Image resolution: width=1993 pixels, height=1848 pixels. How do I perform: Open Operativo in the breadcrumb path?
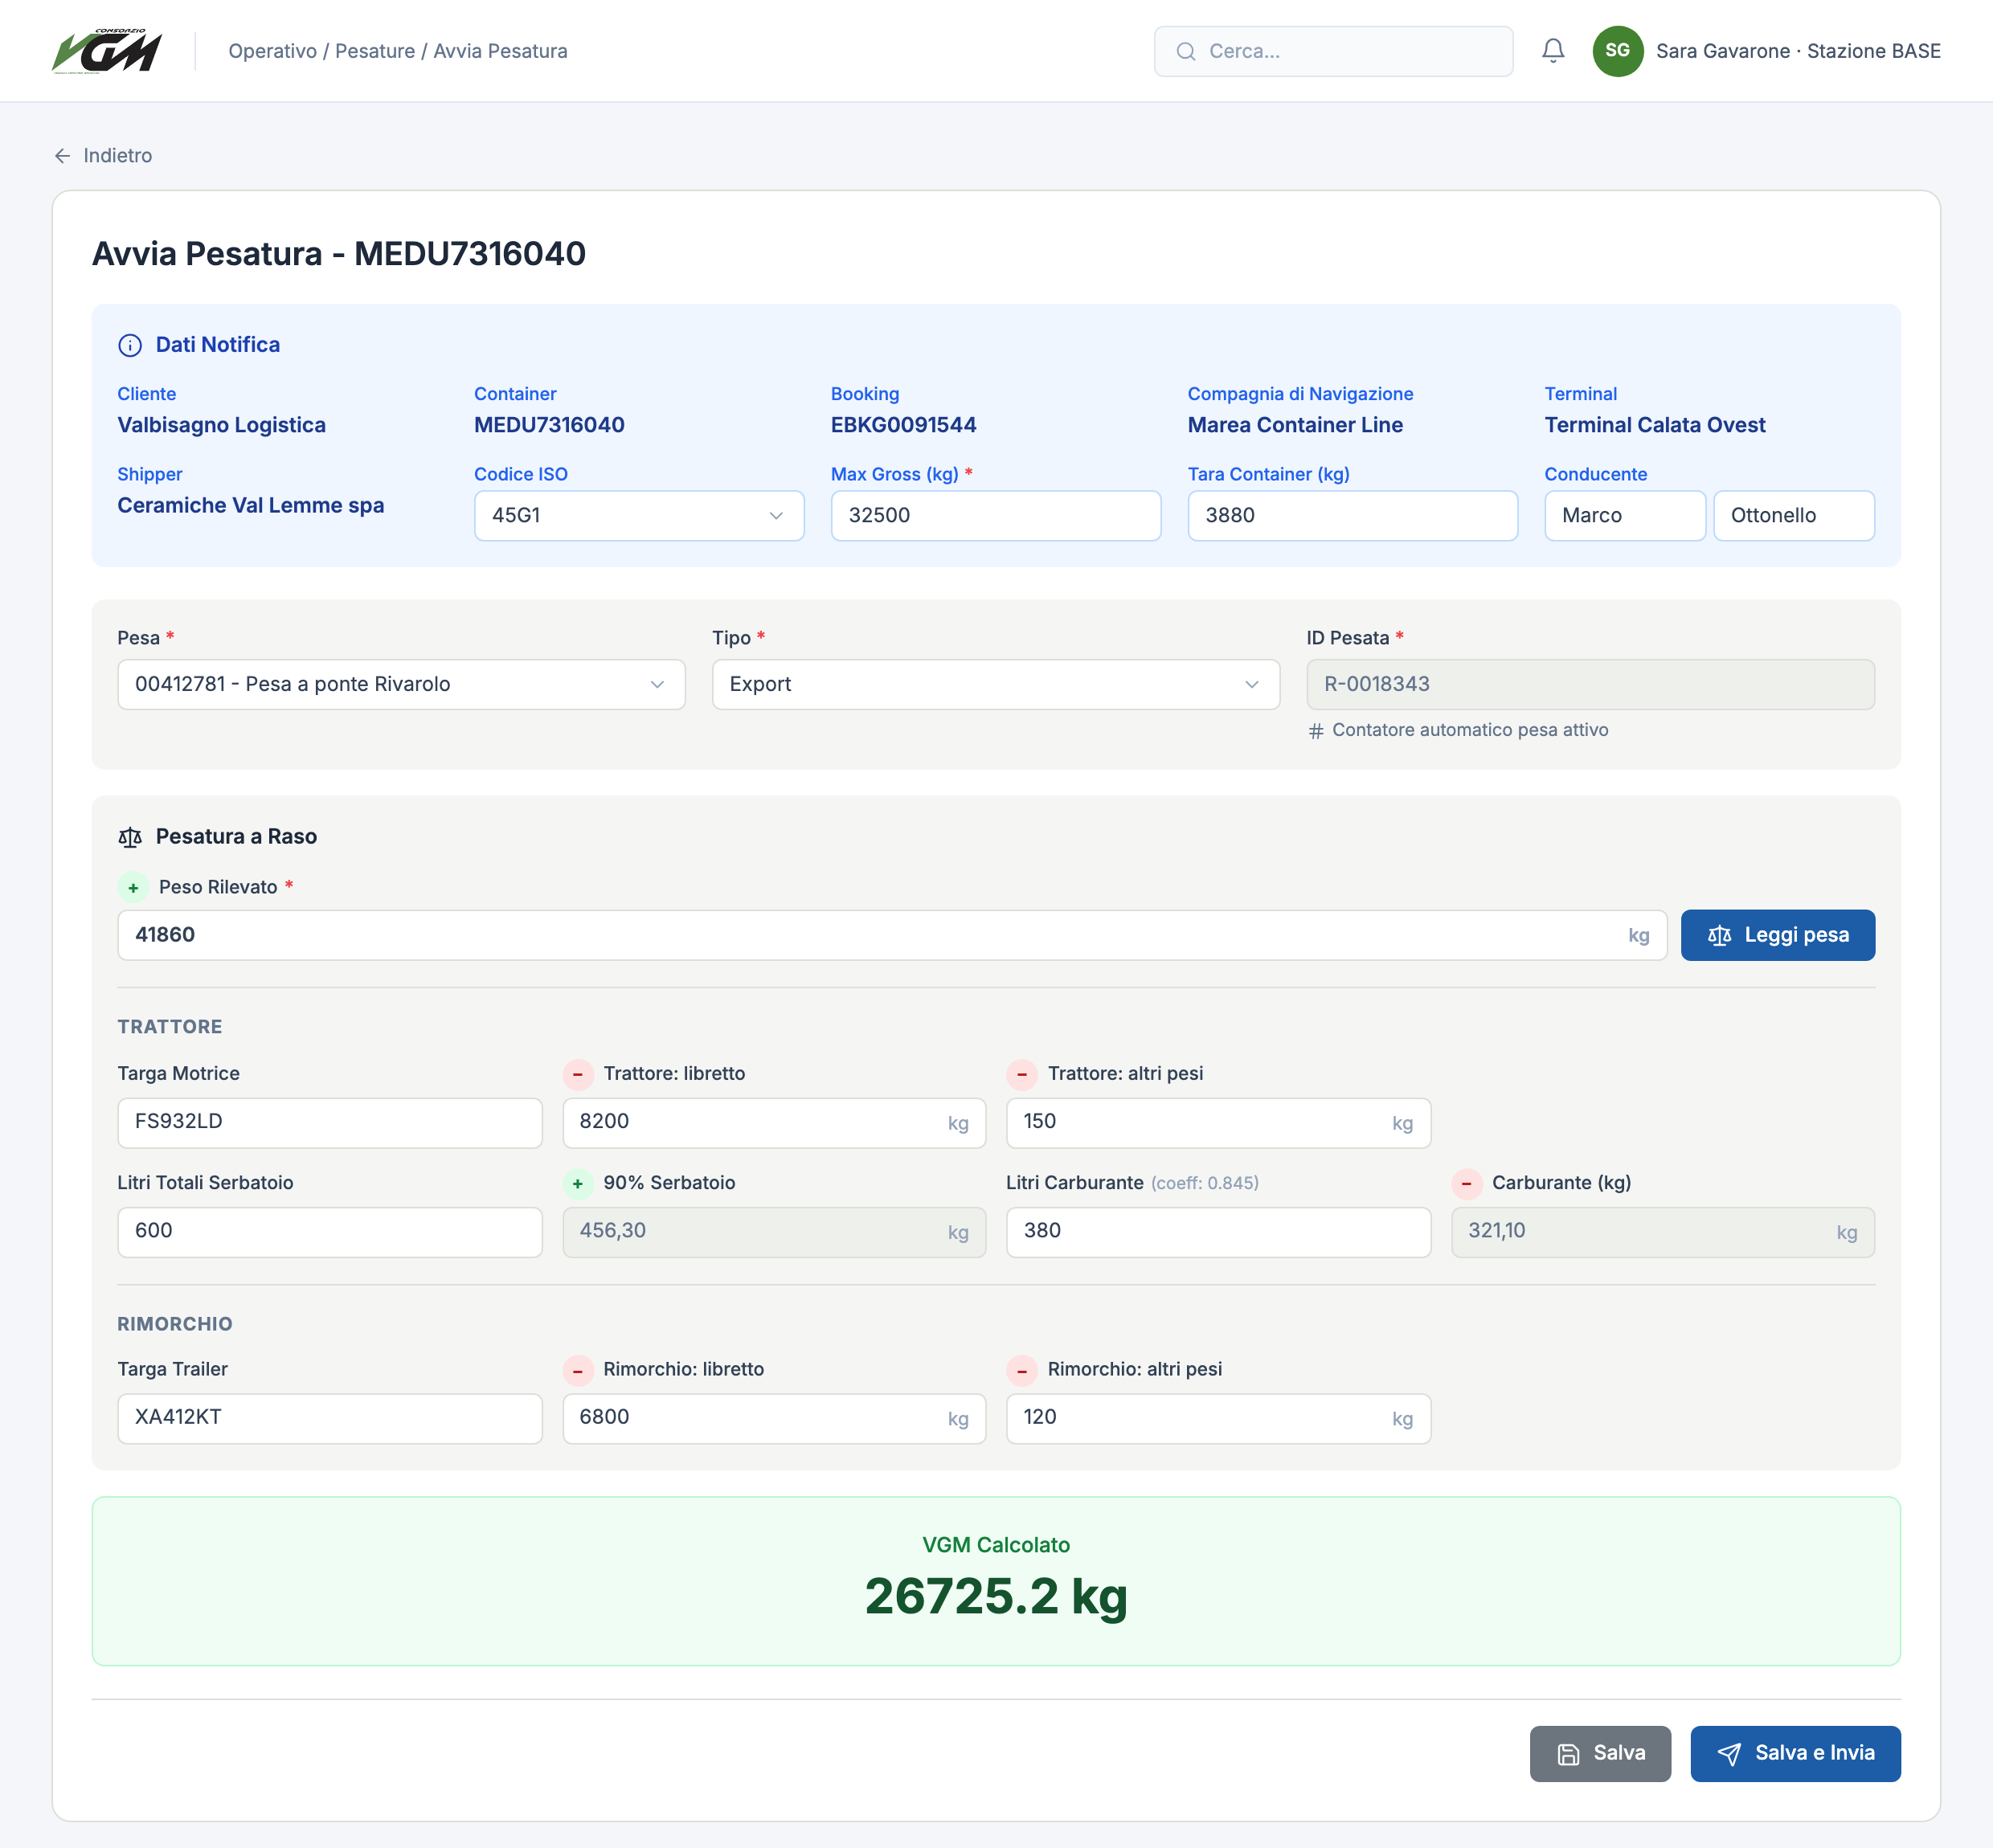click(272, 51)
